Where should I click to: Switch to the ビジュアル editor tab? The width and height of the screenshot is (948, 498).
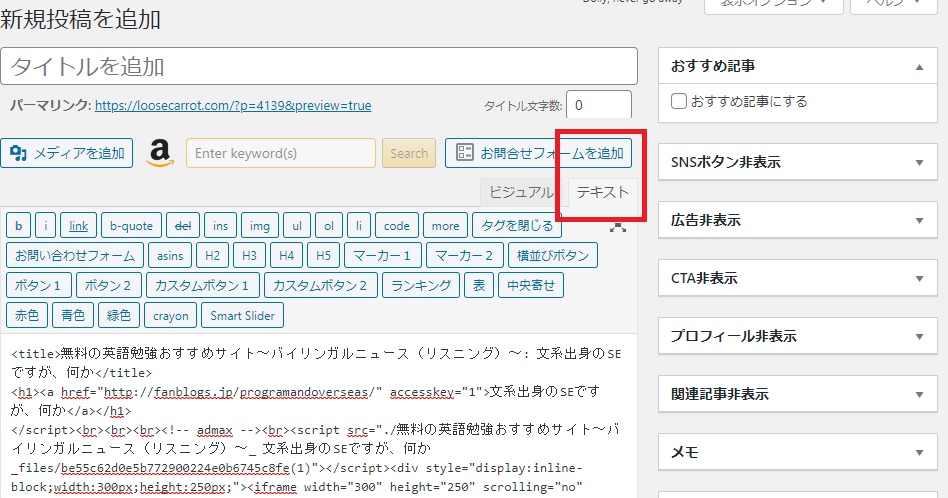(x=521, y=192)
